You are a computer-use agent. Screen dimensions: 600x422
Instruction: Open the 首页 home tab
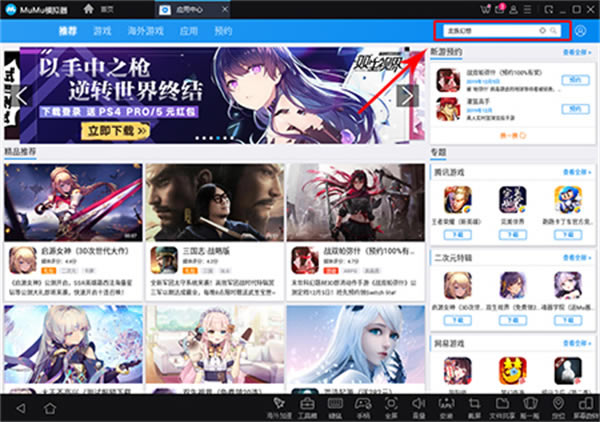pos(99,9)
